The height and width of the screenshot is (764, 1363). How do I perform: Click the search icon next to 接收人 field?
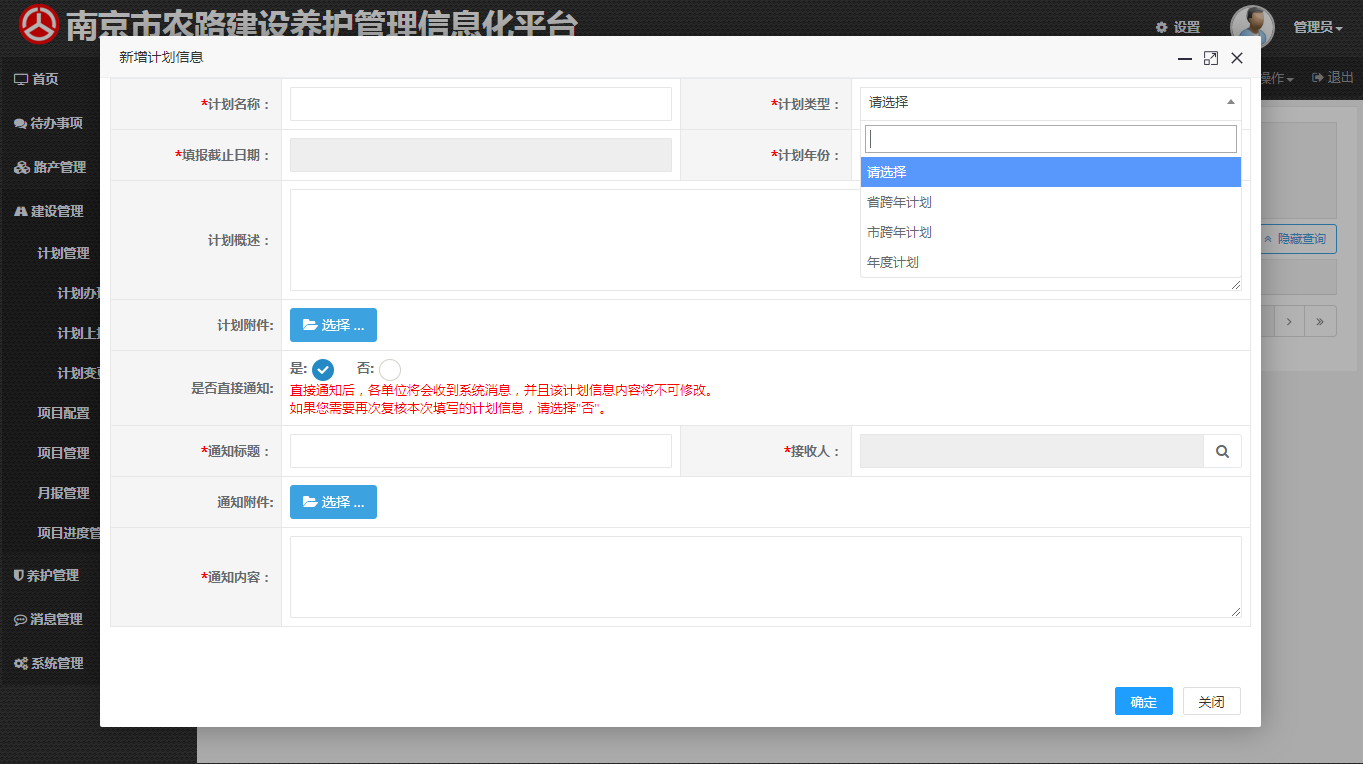pyautogui.click(x=1222, y=451)
